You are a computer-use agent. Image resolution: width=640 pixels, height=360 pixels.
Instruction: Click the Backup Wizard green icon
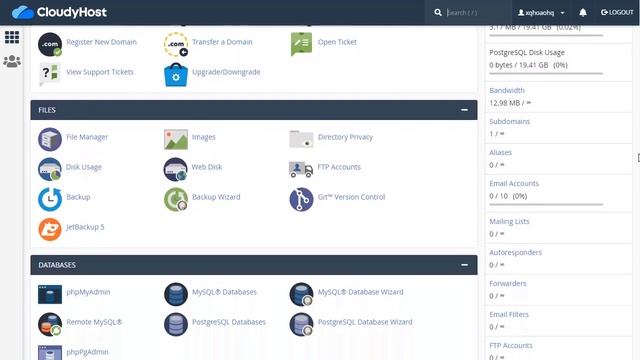176,199
